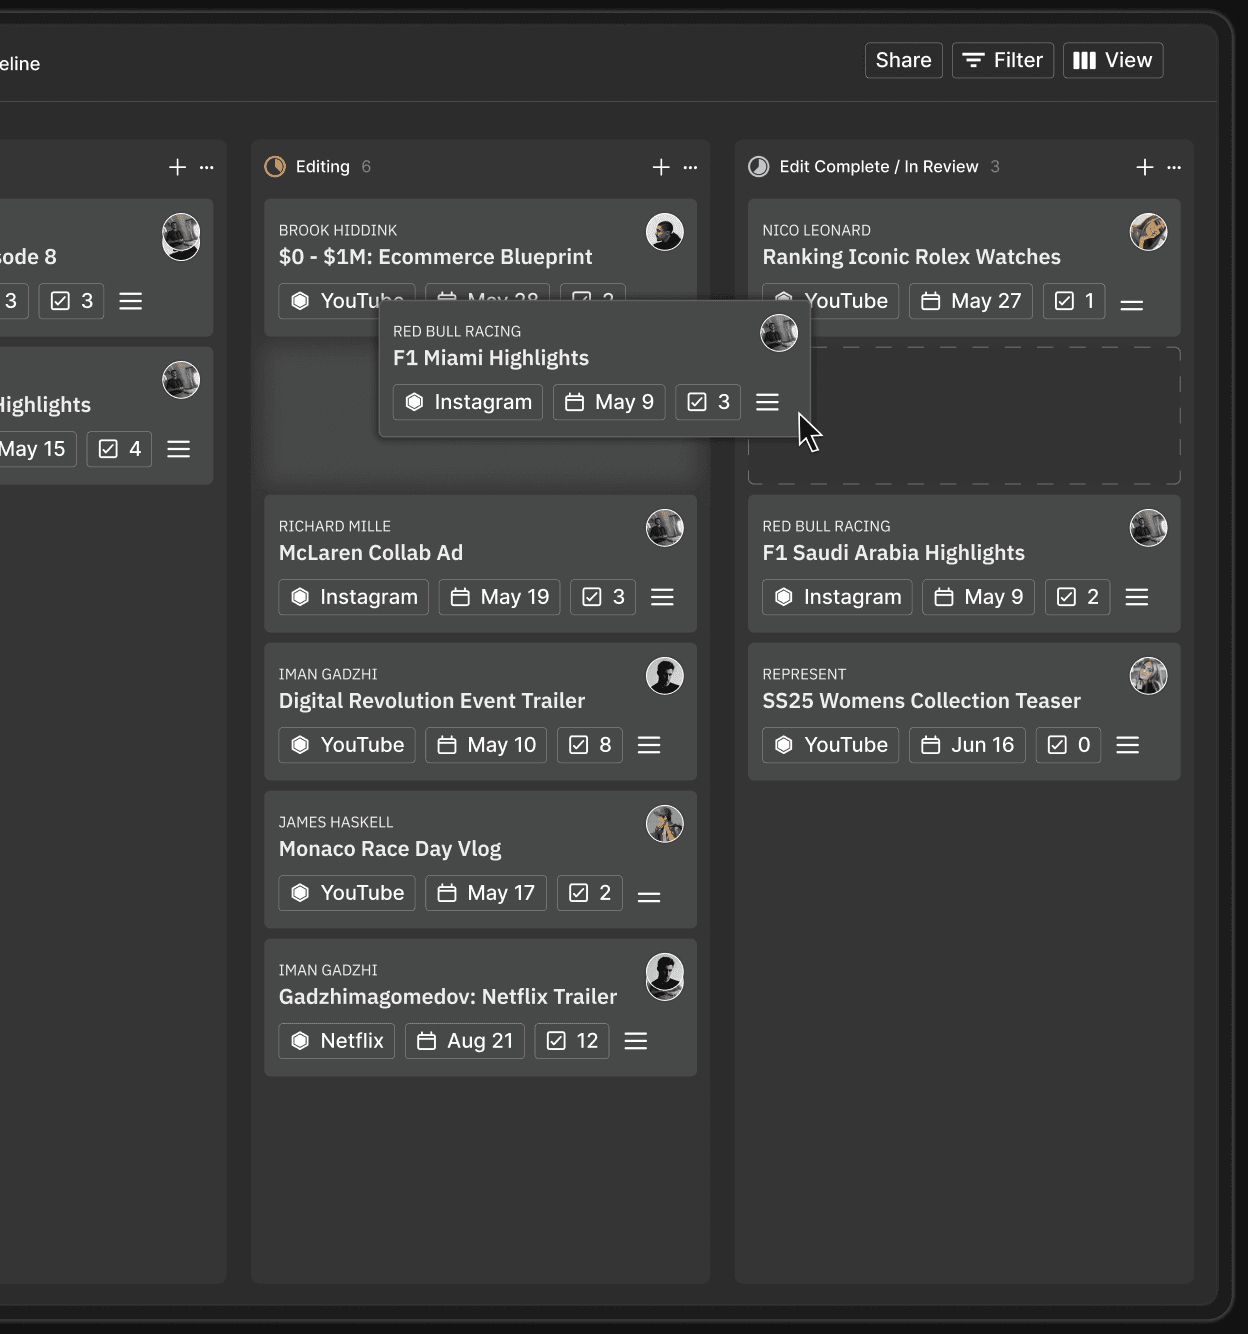Screen dimensions: 1248x1334
Task: Open checklist count 12 on Netflix Trailer
Action: 572,1041
